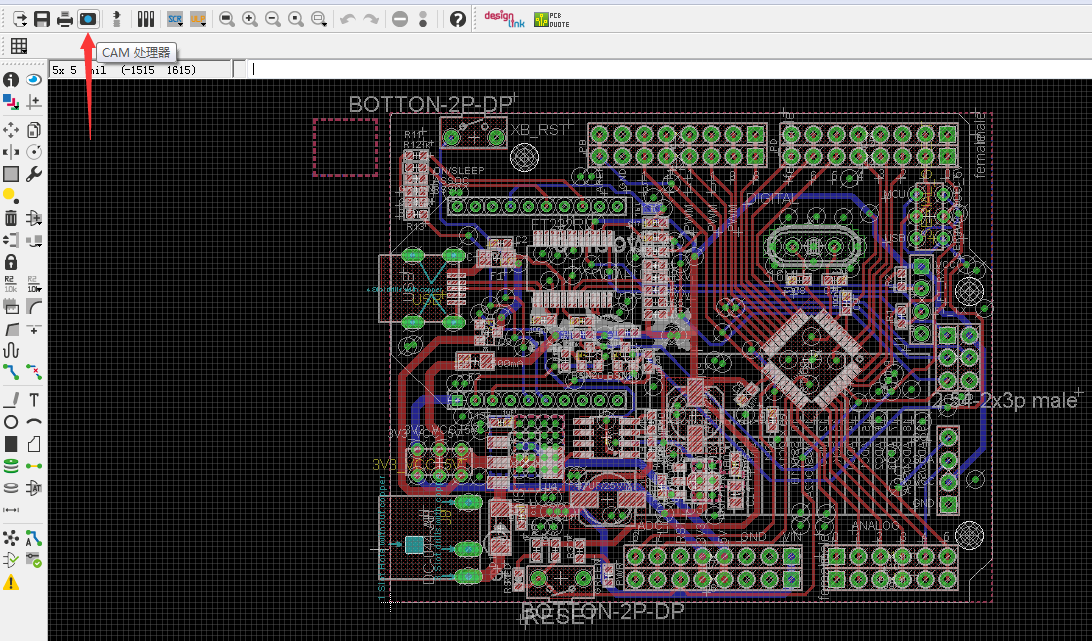Pick the Text tool
This screenshot has width=1092, height=641.
[33, 400]
